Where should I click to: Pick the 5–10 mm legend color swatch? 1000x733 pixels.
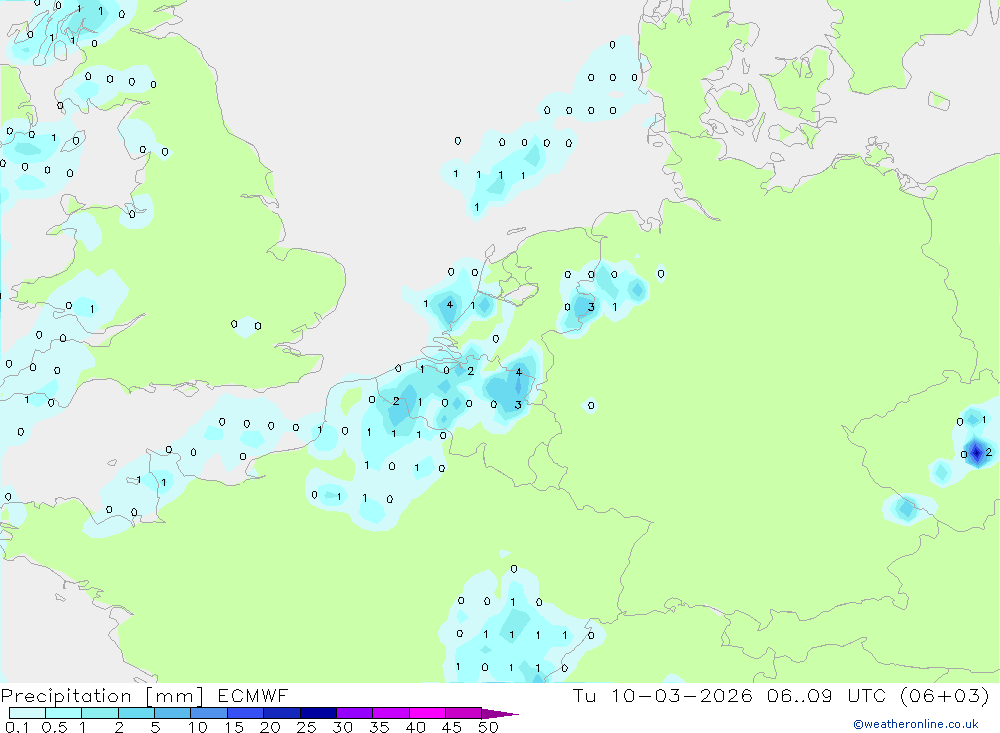tap(172, 713)
